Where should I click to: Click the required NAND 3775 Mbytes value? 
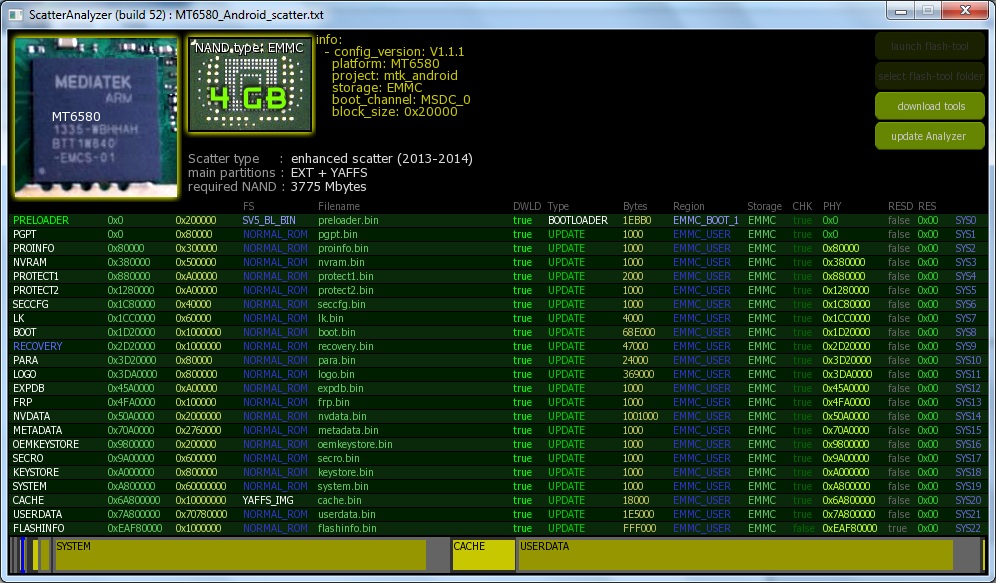tap(328, 187)
